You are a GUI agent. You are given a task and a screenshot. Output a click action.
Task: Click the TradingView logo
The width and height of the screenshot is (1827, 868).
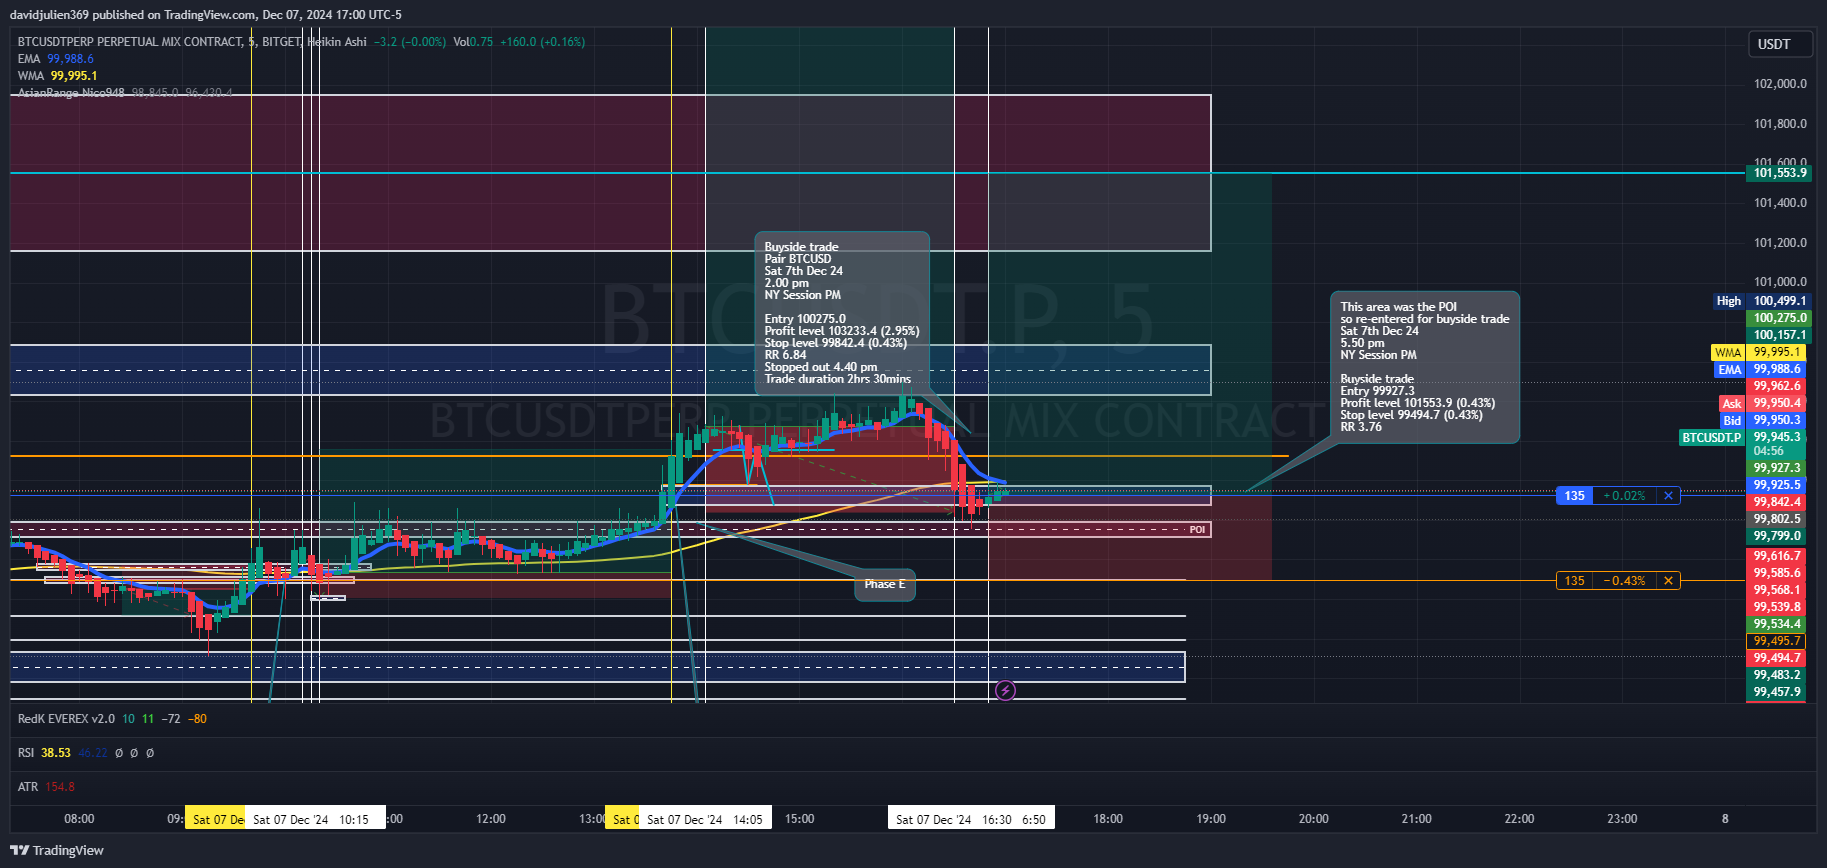click(x=57, y=851)
